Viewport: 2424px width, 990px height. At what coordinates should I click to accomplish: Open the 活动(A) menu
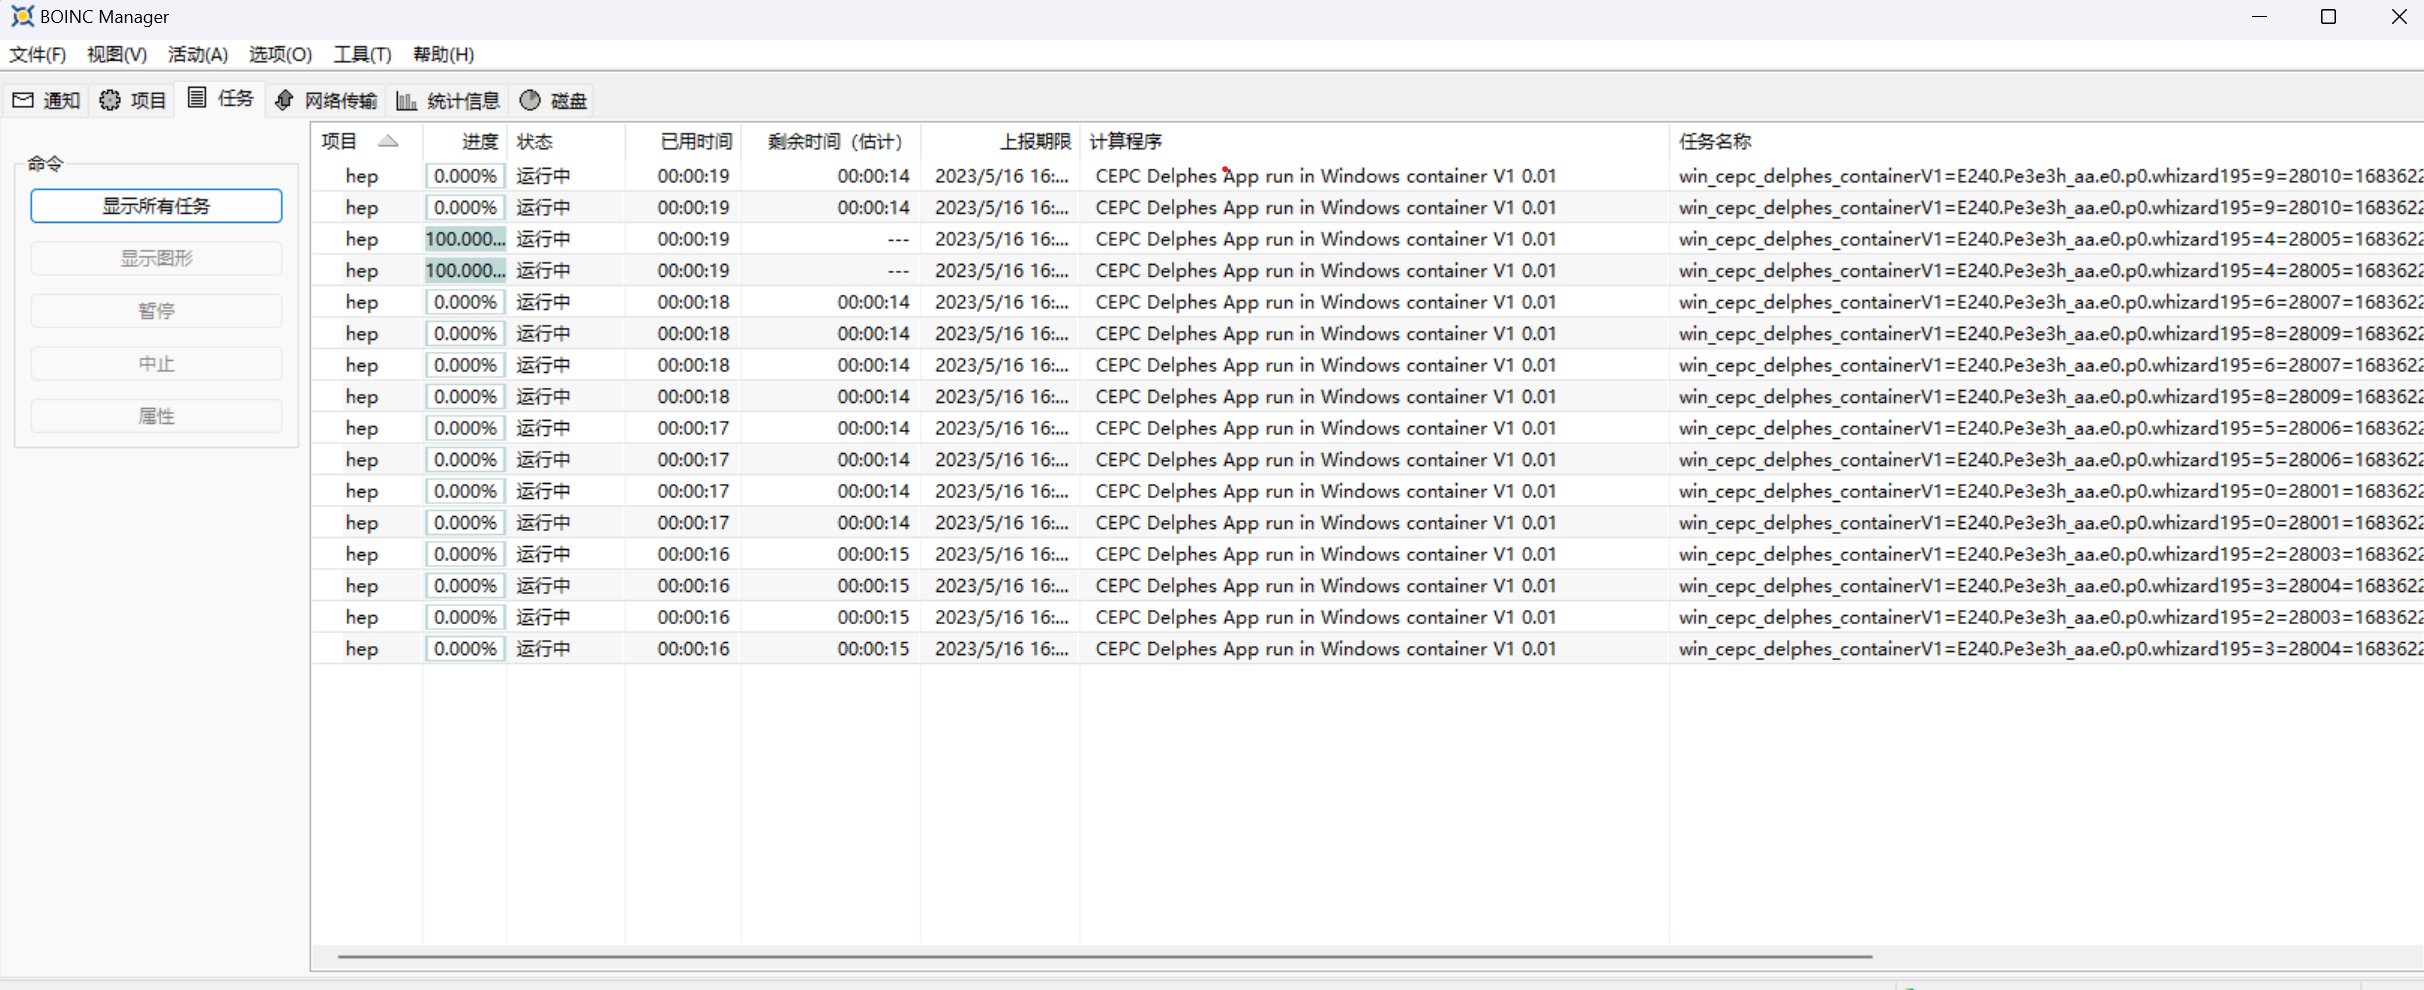198,54
